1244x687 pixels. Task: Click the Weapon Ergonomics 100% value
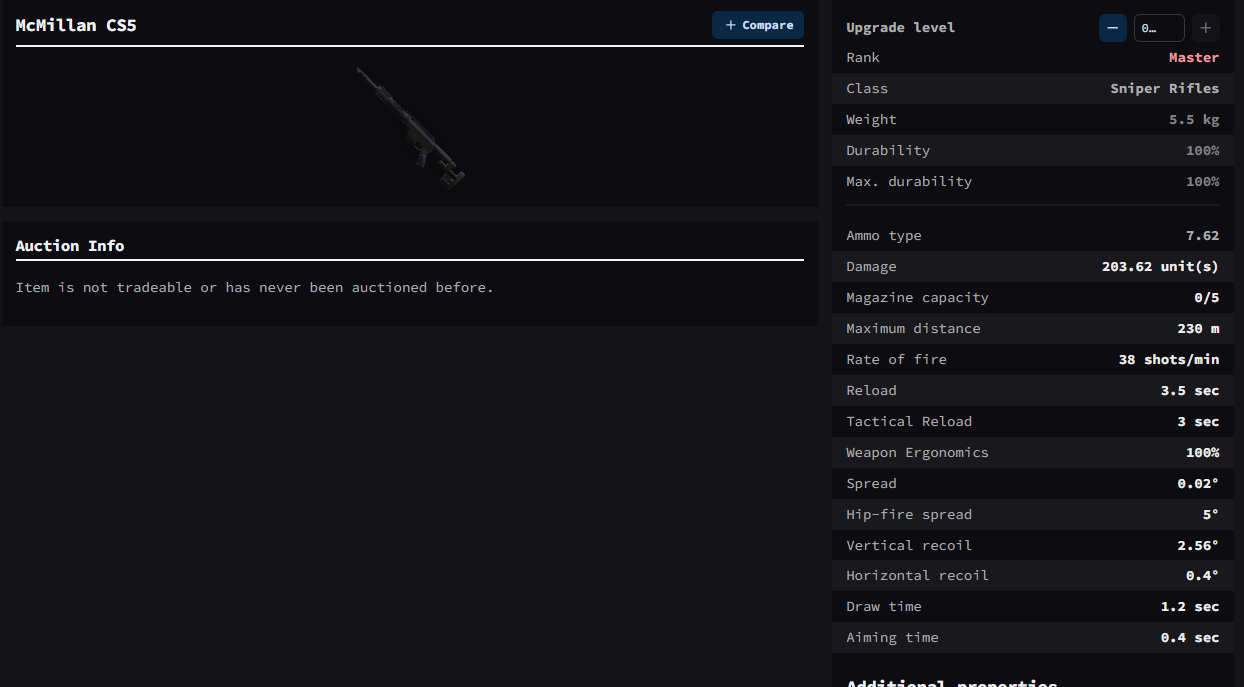click(x=1202, y=453)
